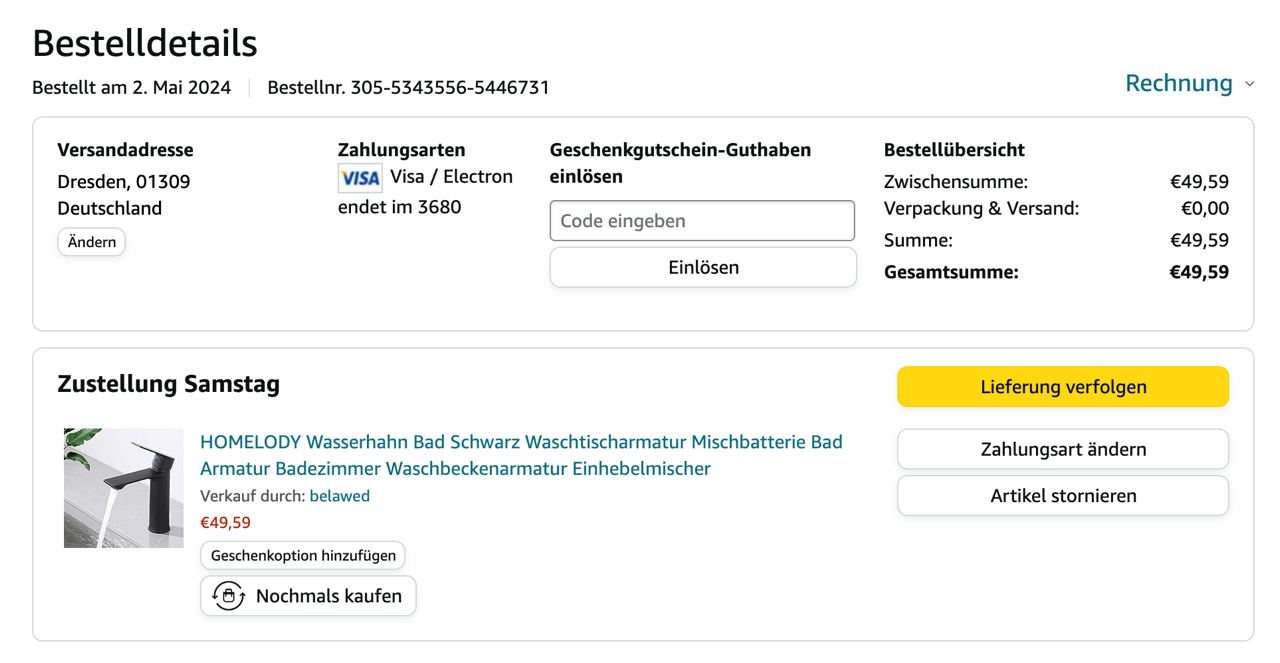The image size is (1280, 663).
Task: Click the order number 305-5343556-5446731
Action: point(450,87)
